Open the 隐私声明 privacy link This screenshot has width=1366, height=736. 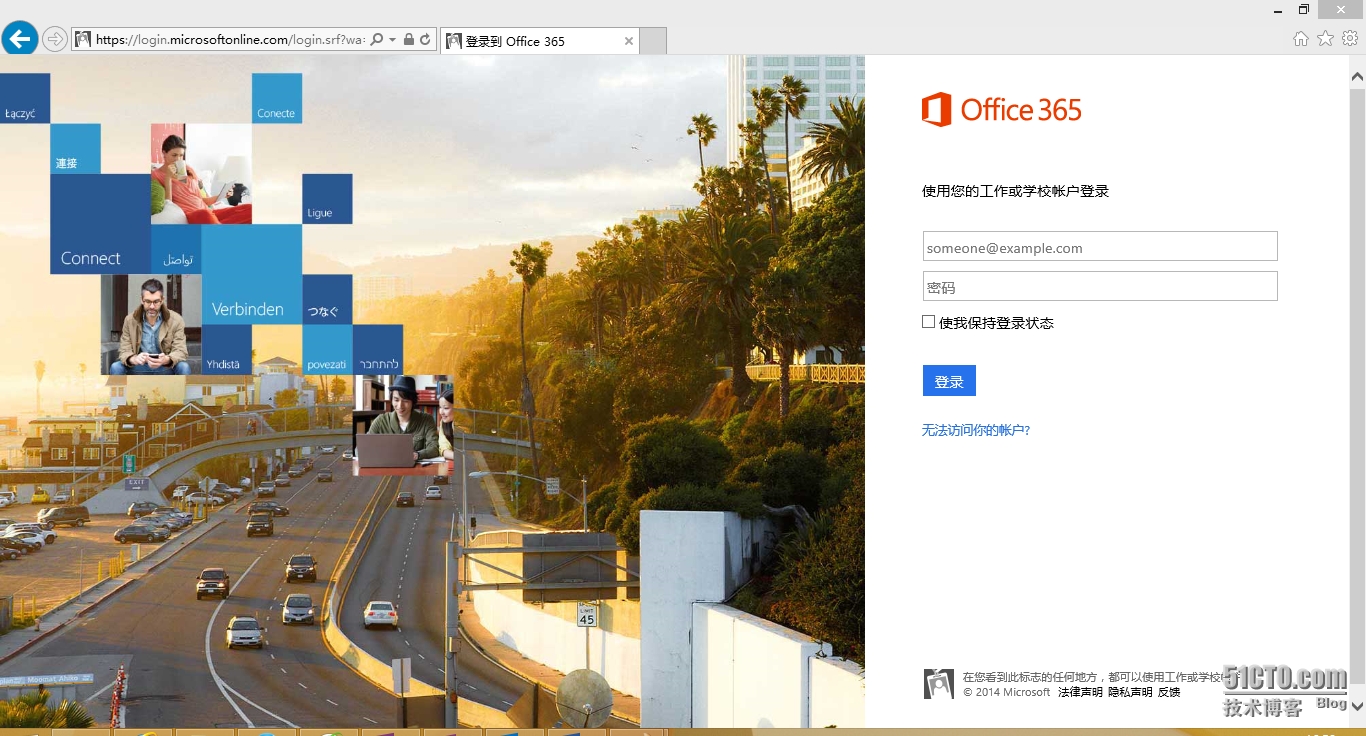(1130, 692)
